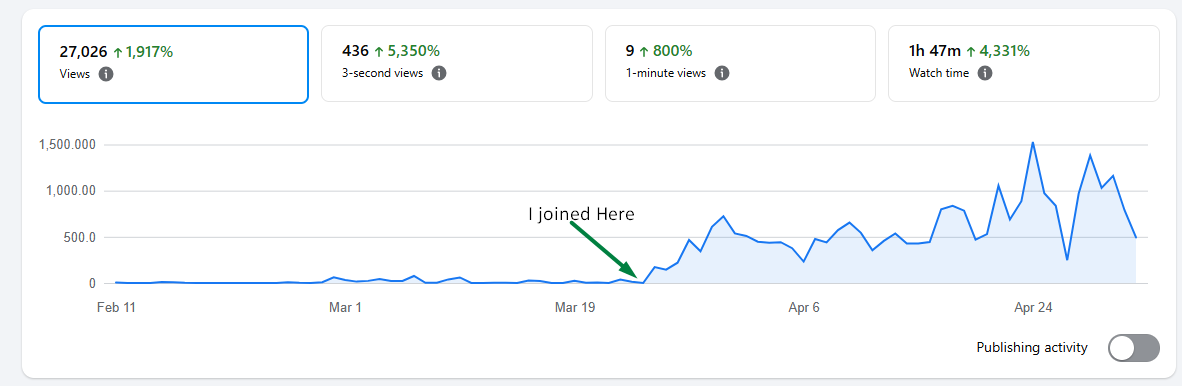Switch to the Watch time metric card
The height and width of the screenshot is (386, 1182).
(x=1024, y=64)
